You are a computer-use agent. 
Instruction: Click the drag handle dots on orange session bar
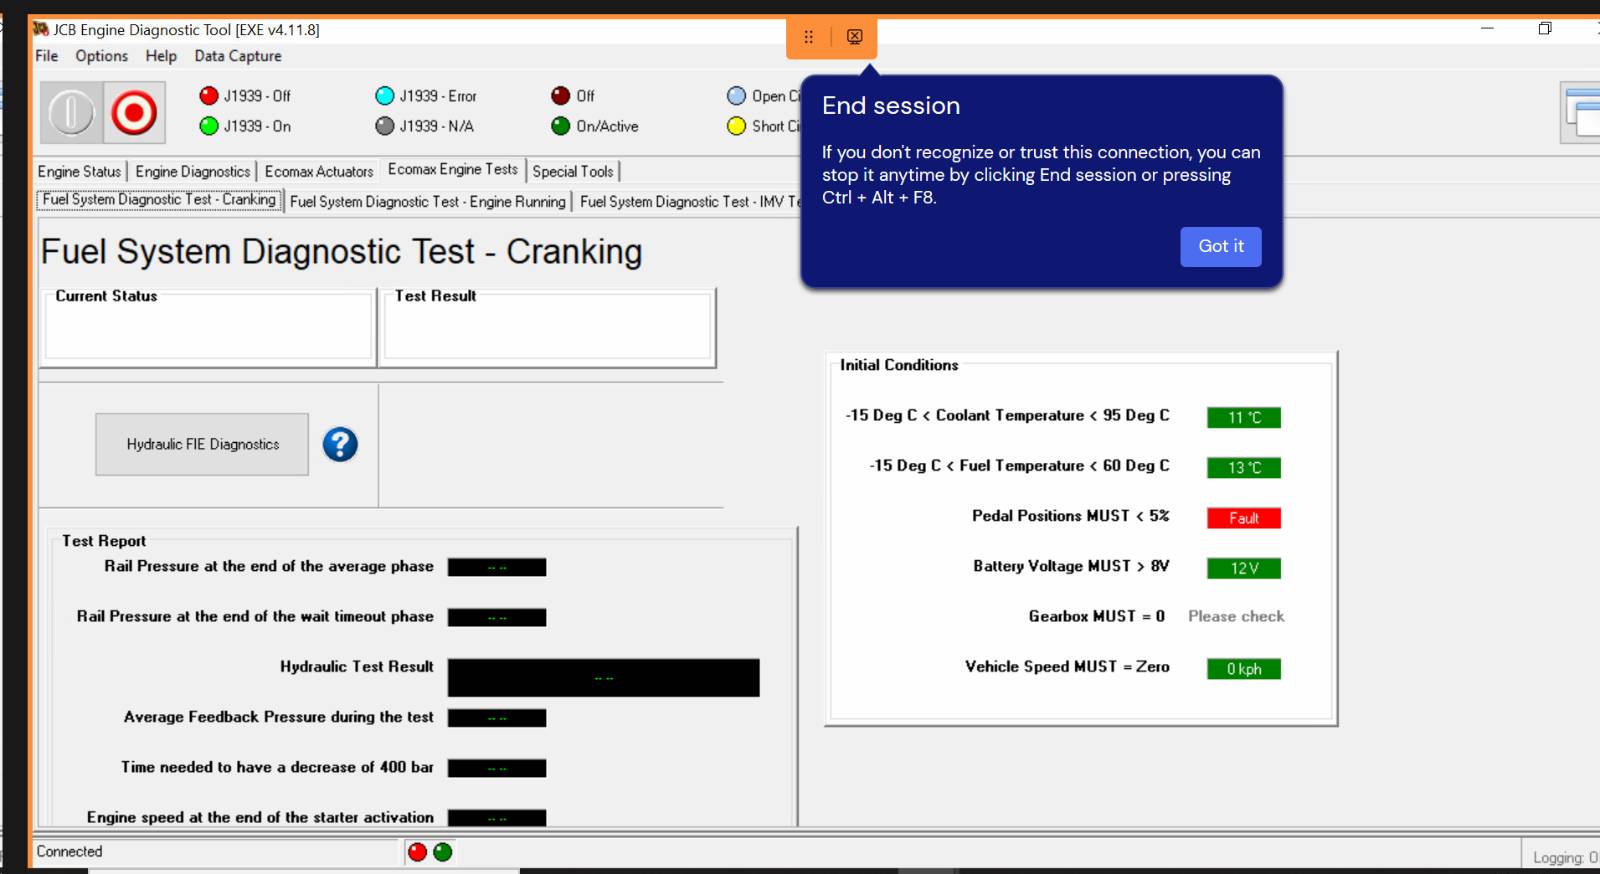[x=808, y=37]
